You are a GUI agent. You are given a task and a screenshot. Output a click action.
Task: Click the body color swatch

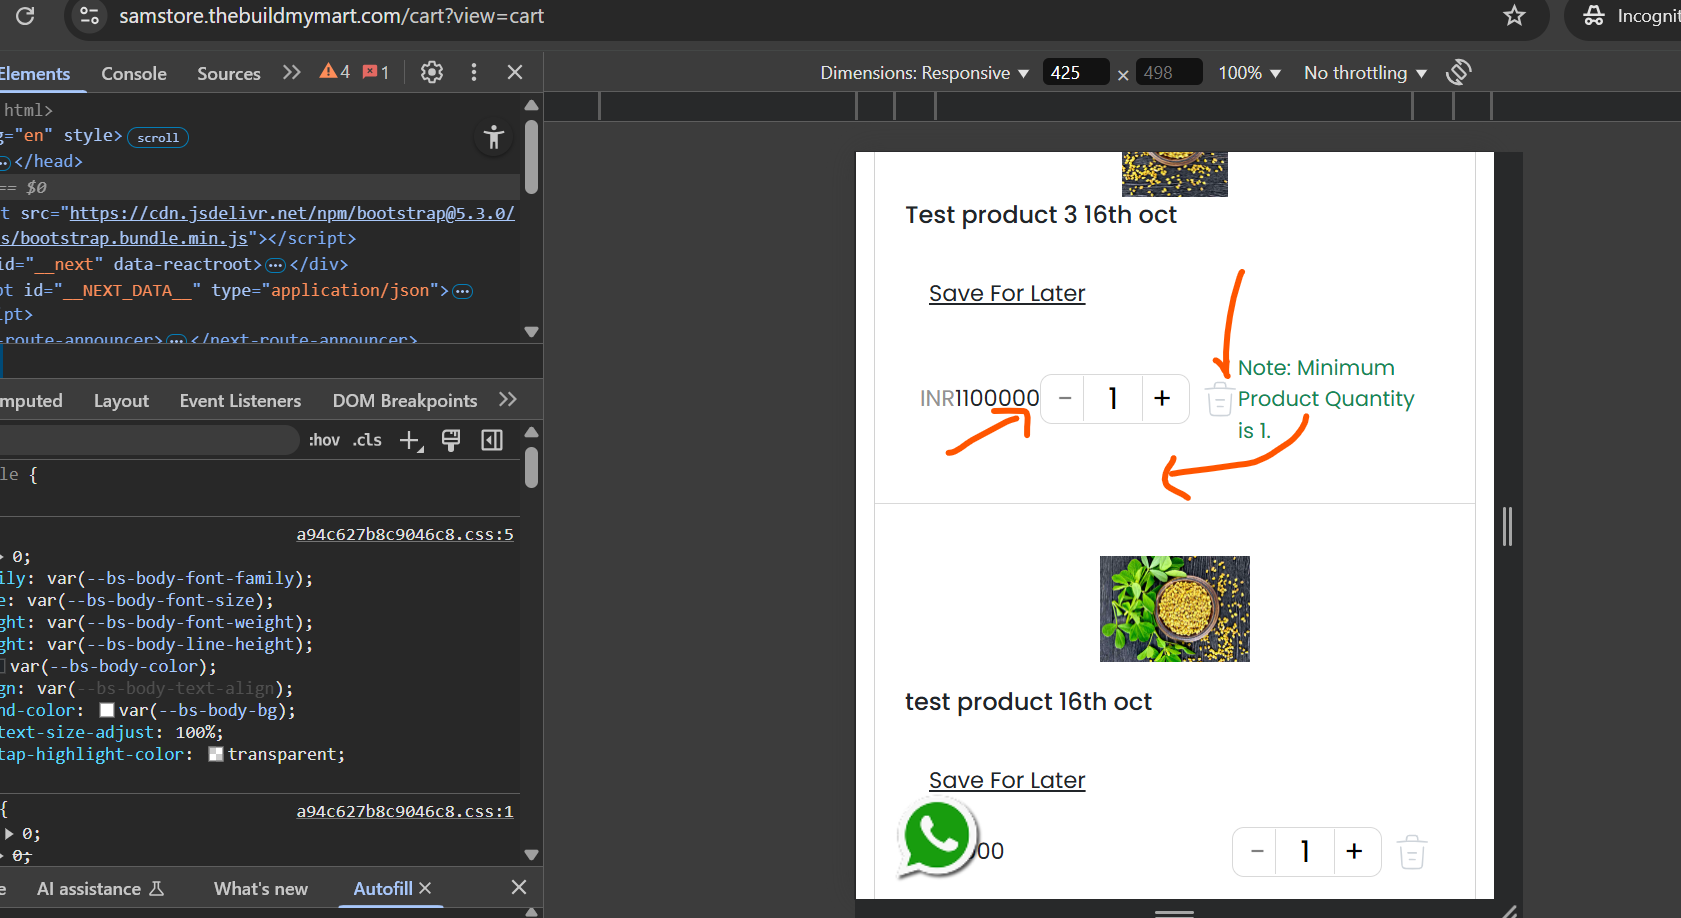pos(3,667)
